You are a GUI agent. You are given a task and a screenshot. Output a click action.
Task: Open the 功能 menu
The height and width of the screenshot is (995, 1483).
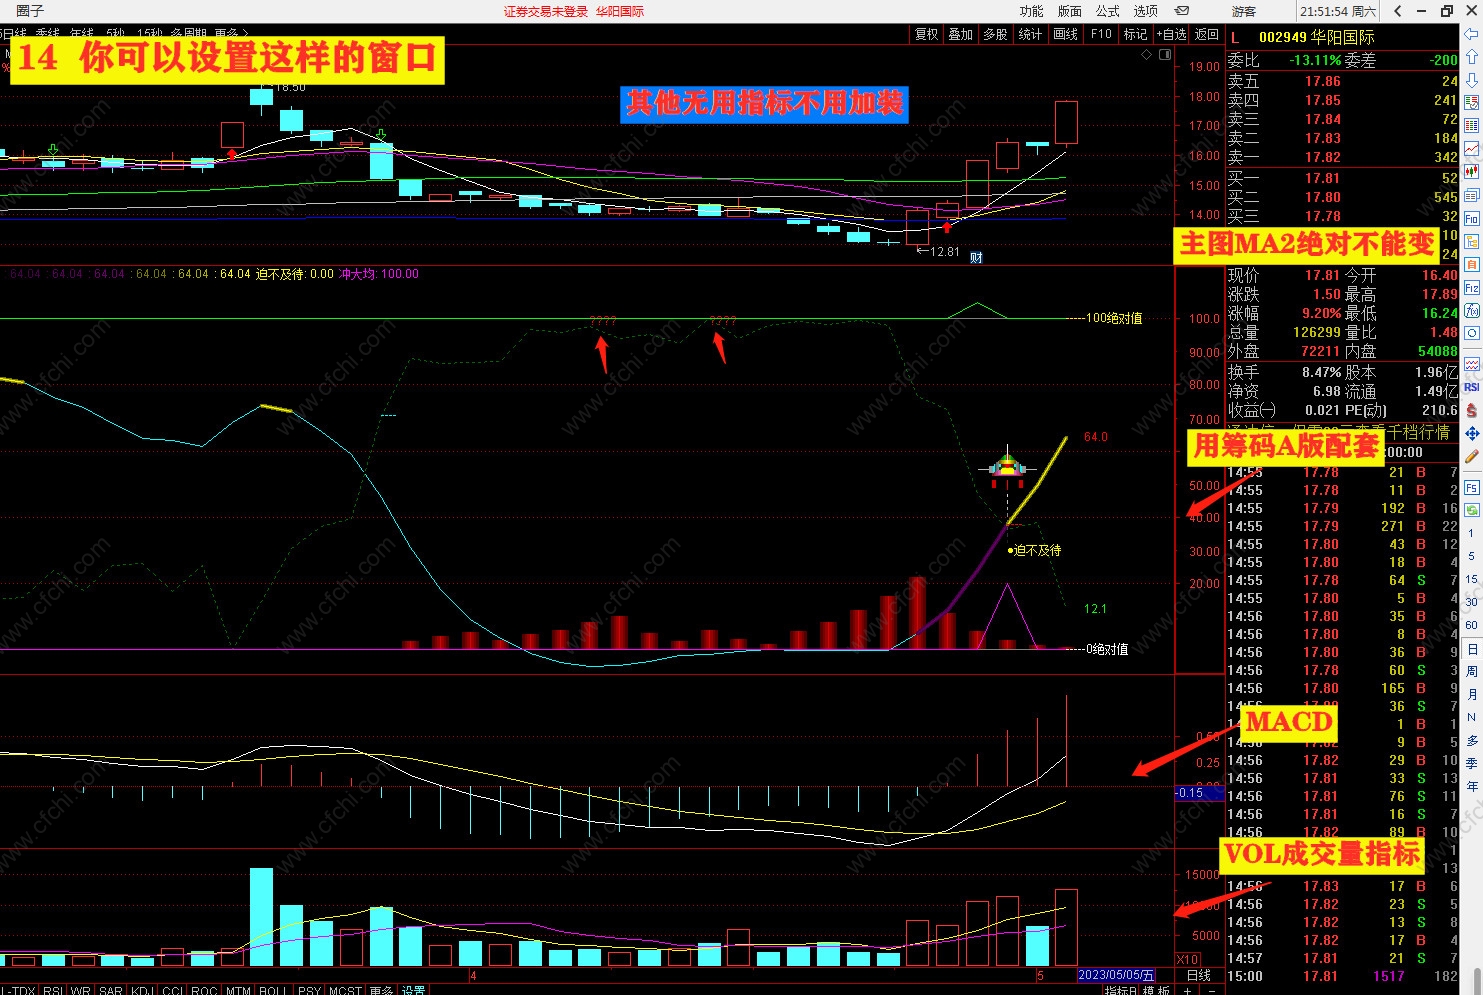coord(1031,11)
